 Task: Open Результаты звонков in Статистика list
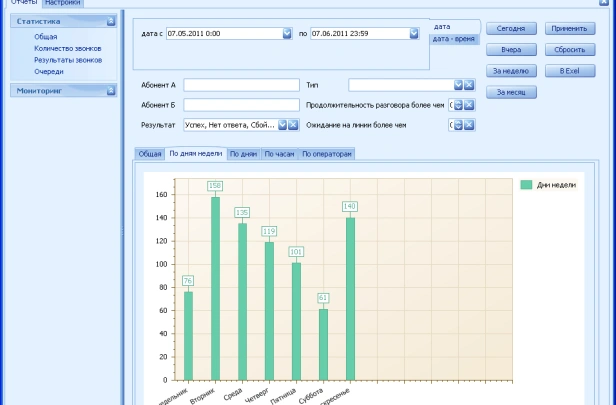coord(67,60)
